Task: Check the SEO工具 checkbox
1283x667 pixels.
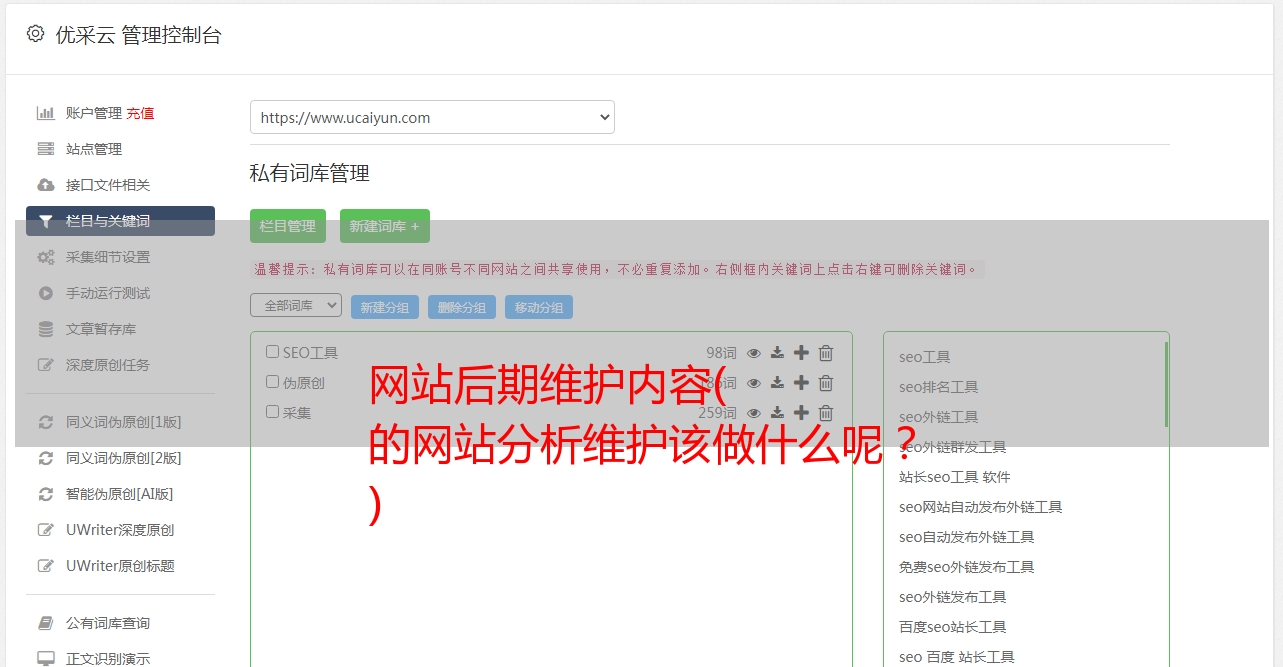Action: pos(272,352)
